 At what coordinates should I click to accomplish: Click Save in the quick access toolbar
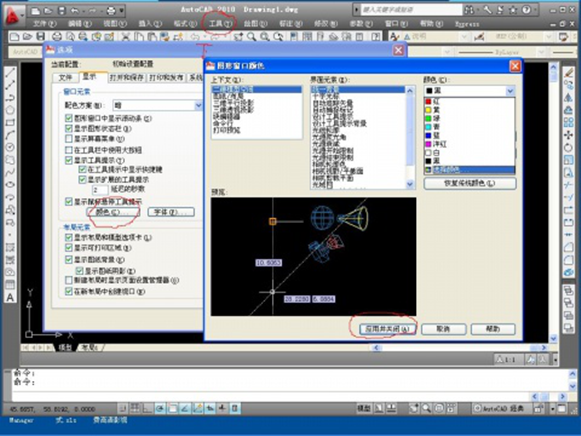tap(62, 11)
